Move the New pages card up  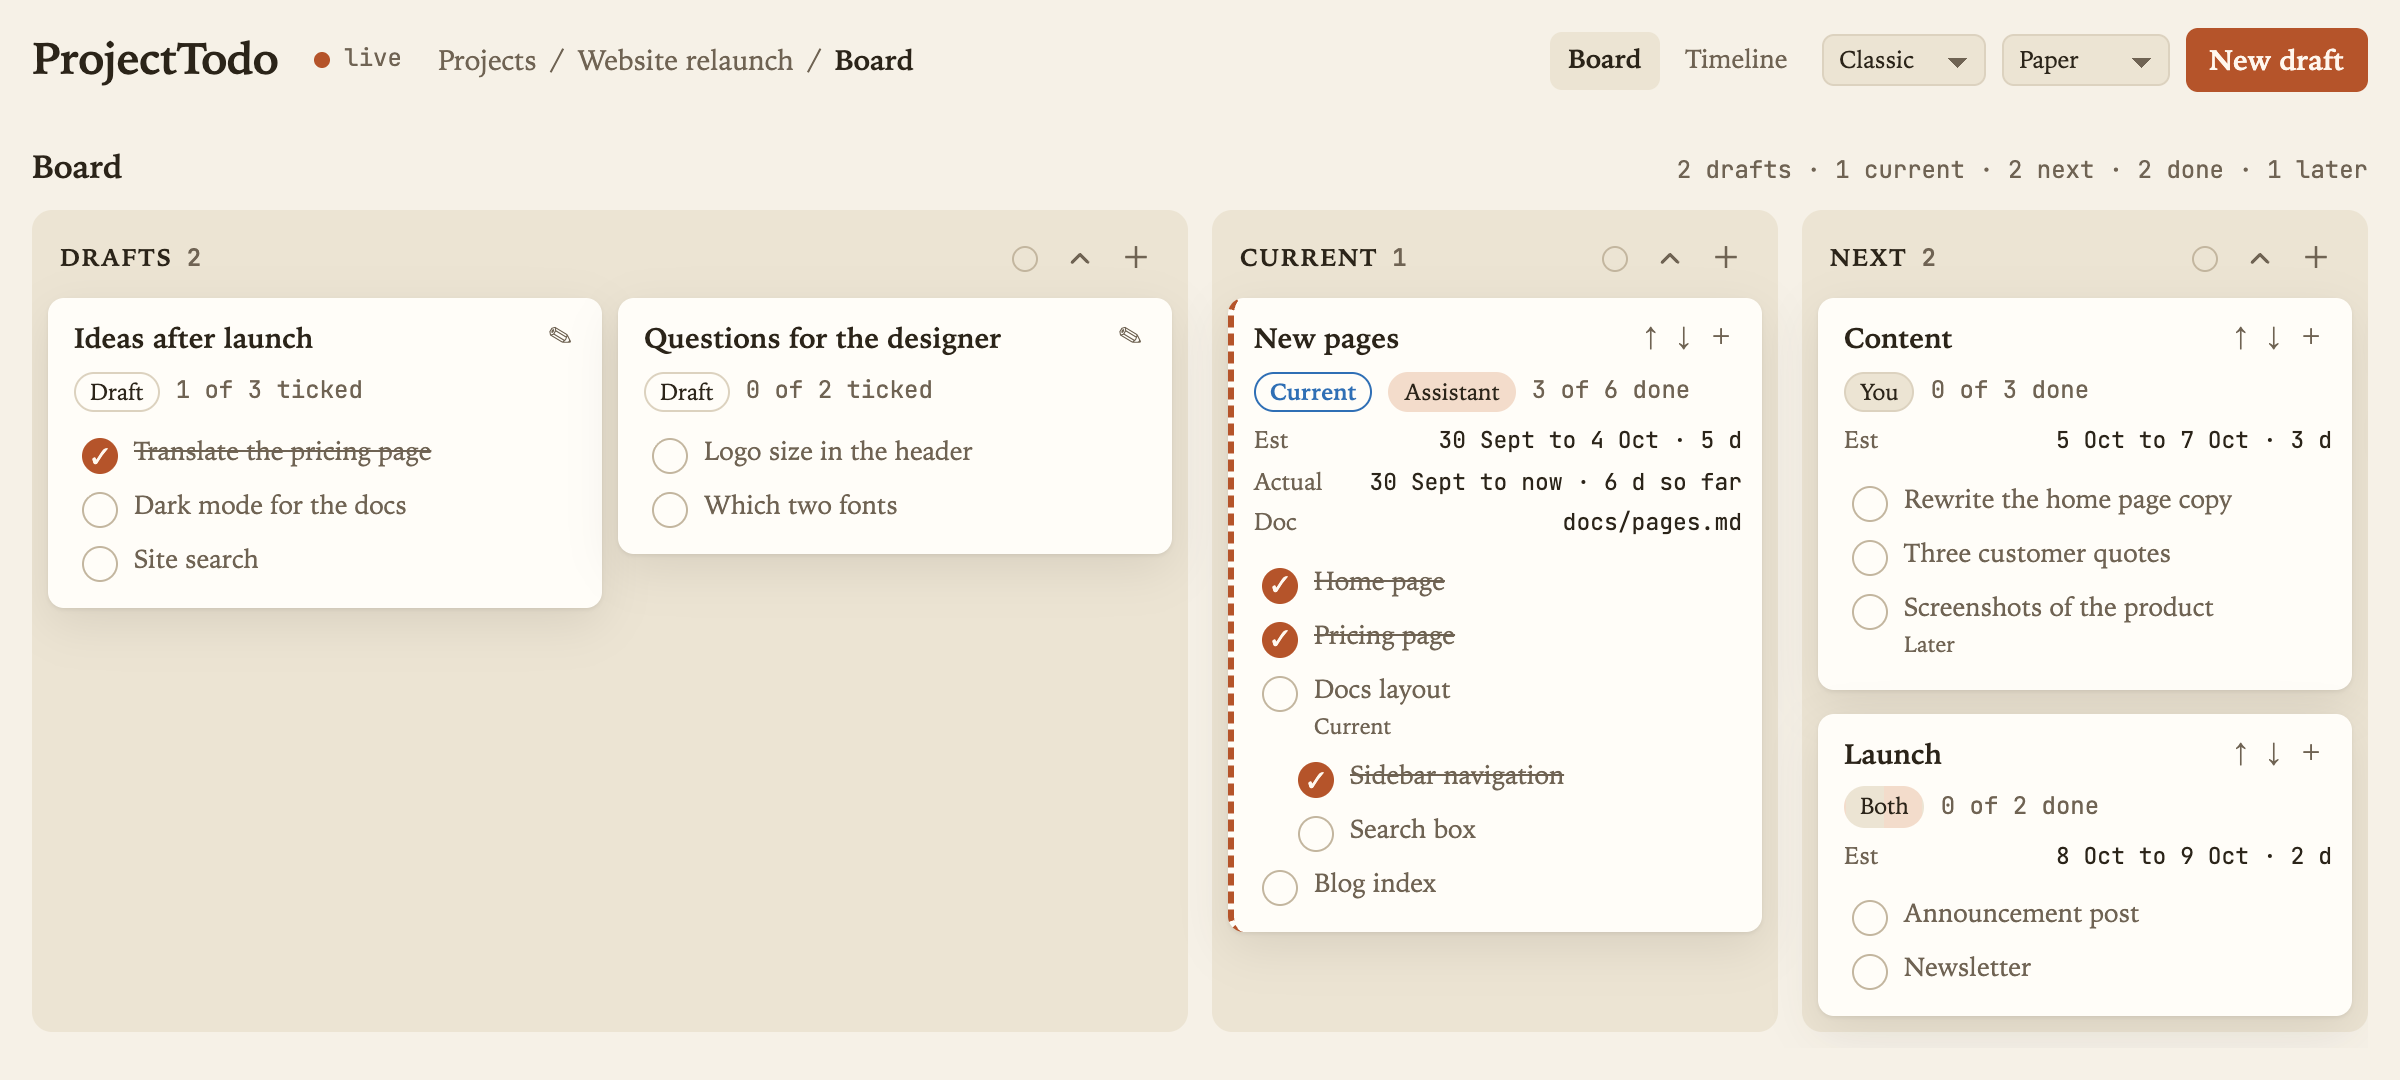1651,338
